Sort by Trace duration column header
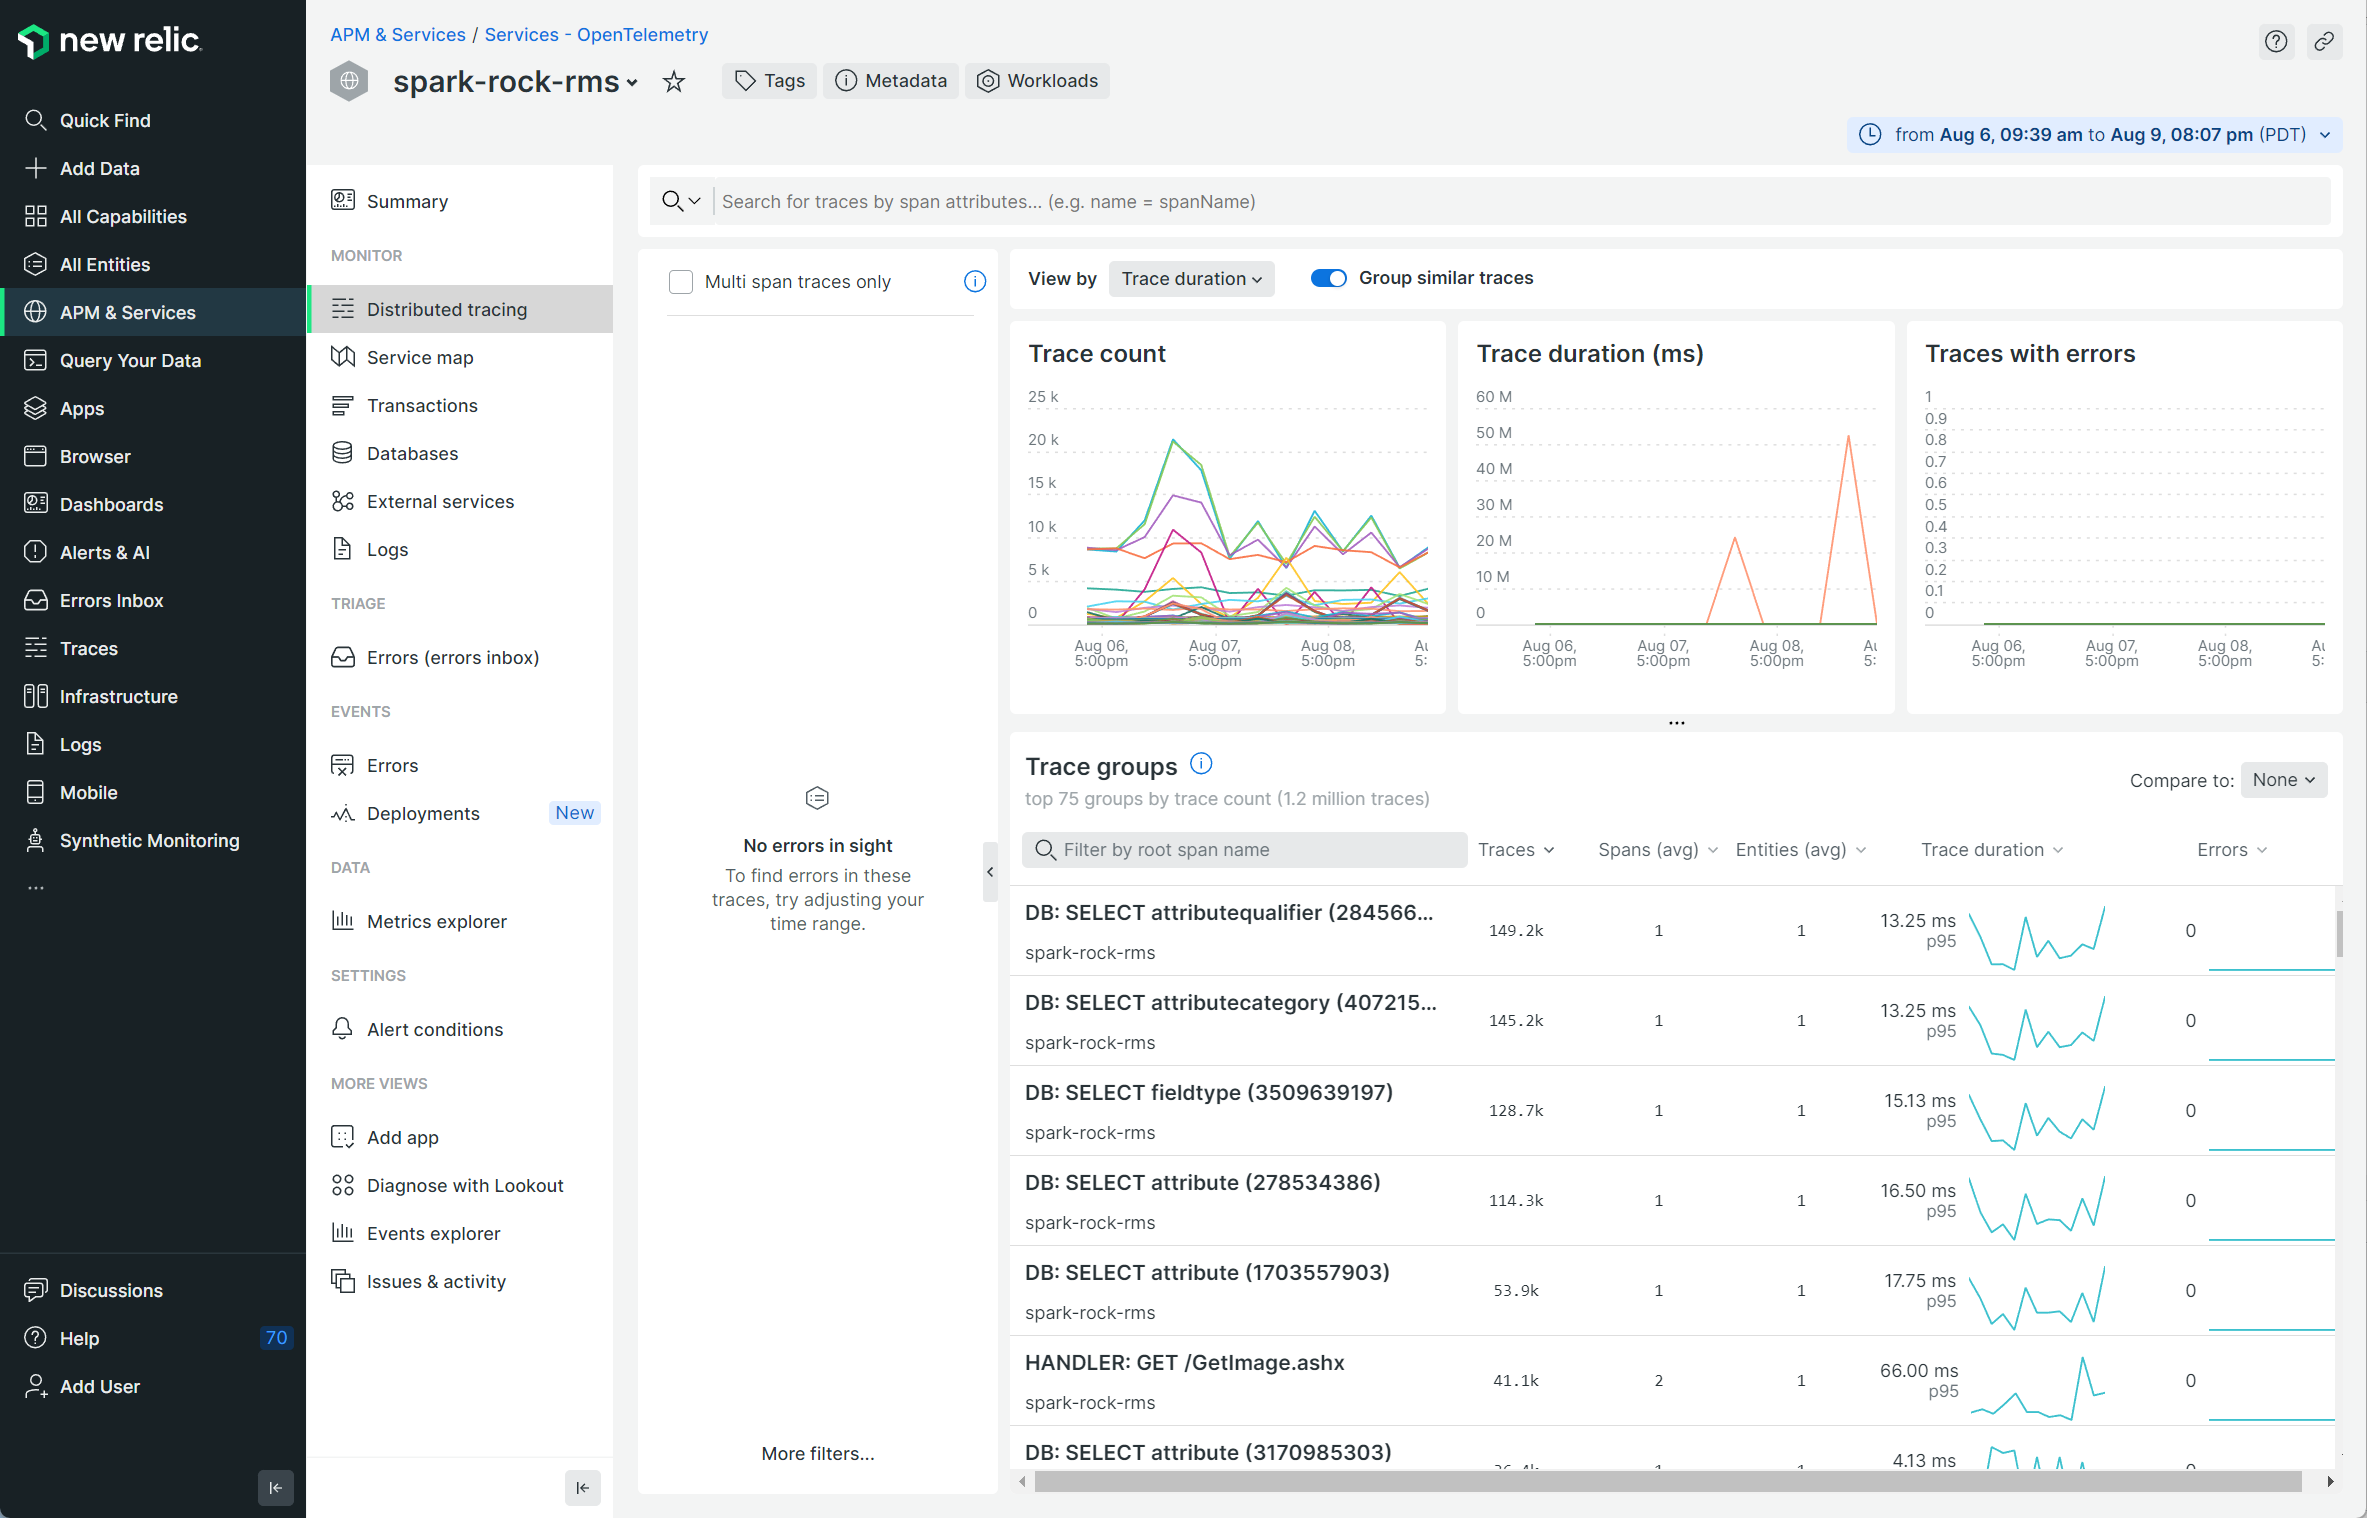The height and width of the screenshot is (1518, 2367). (x=1992, y=850)
